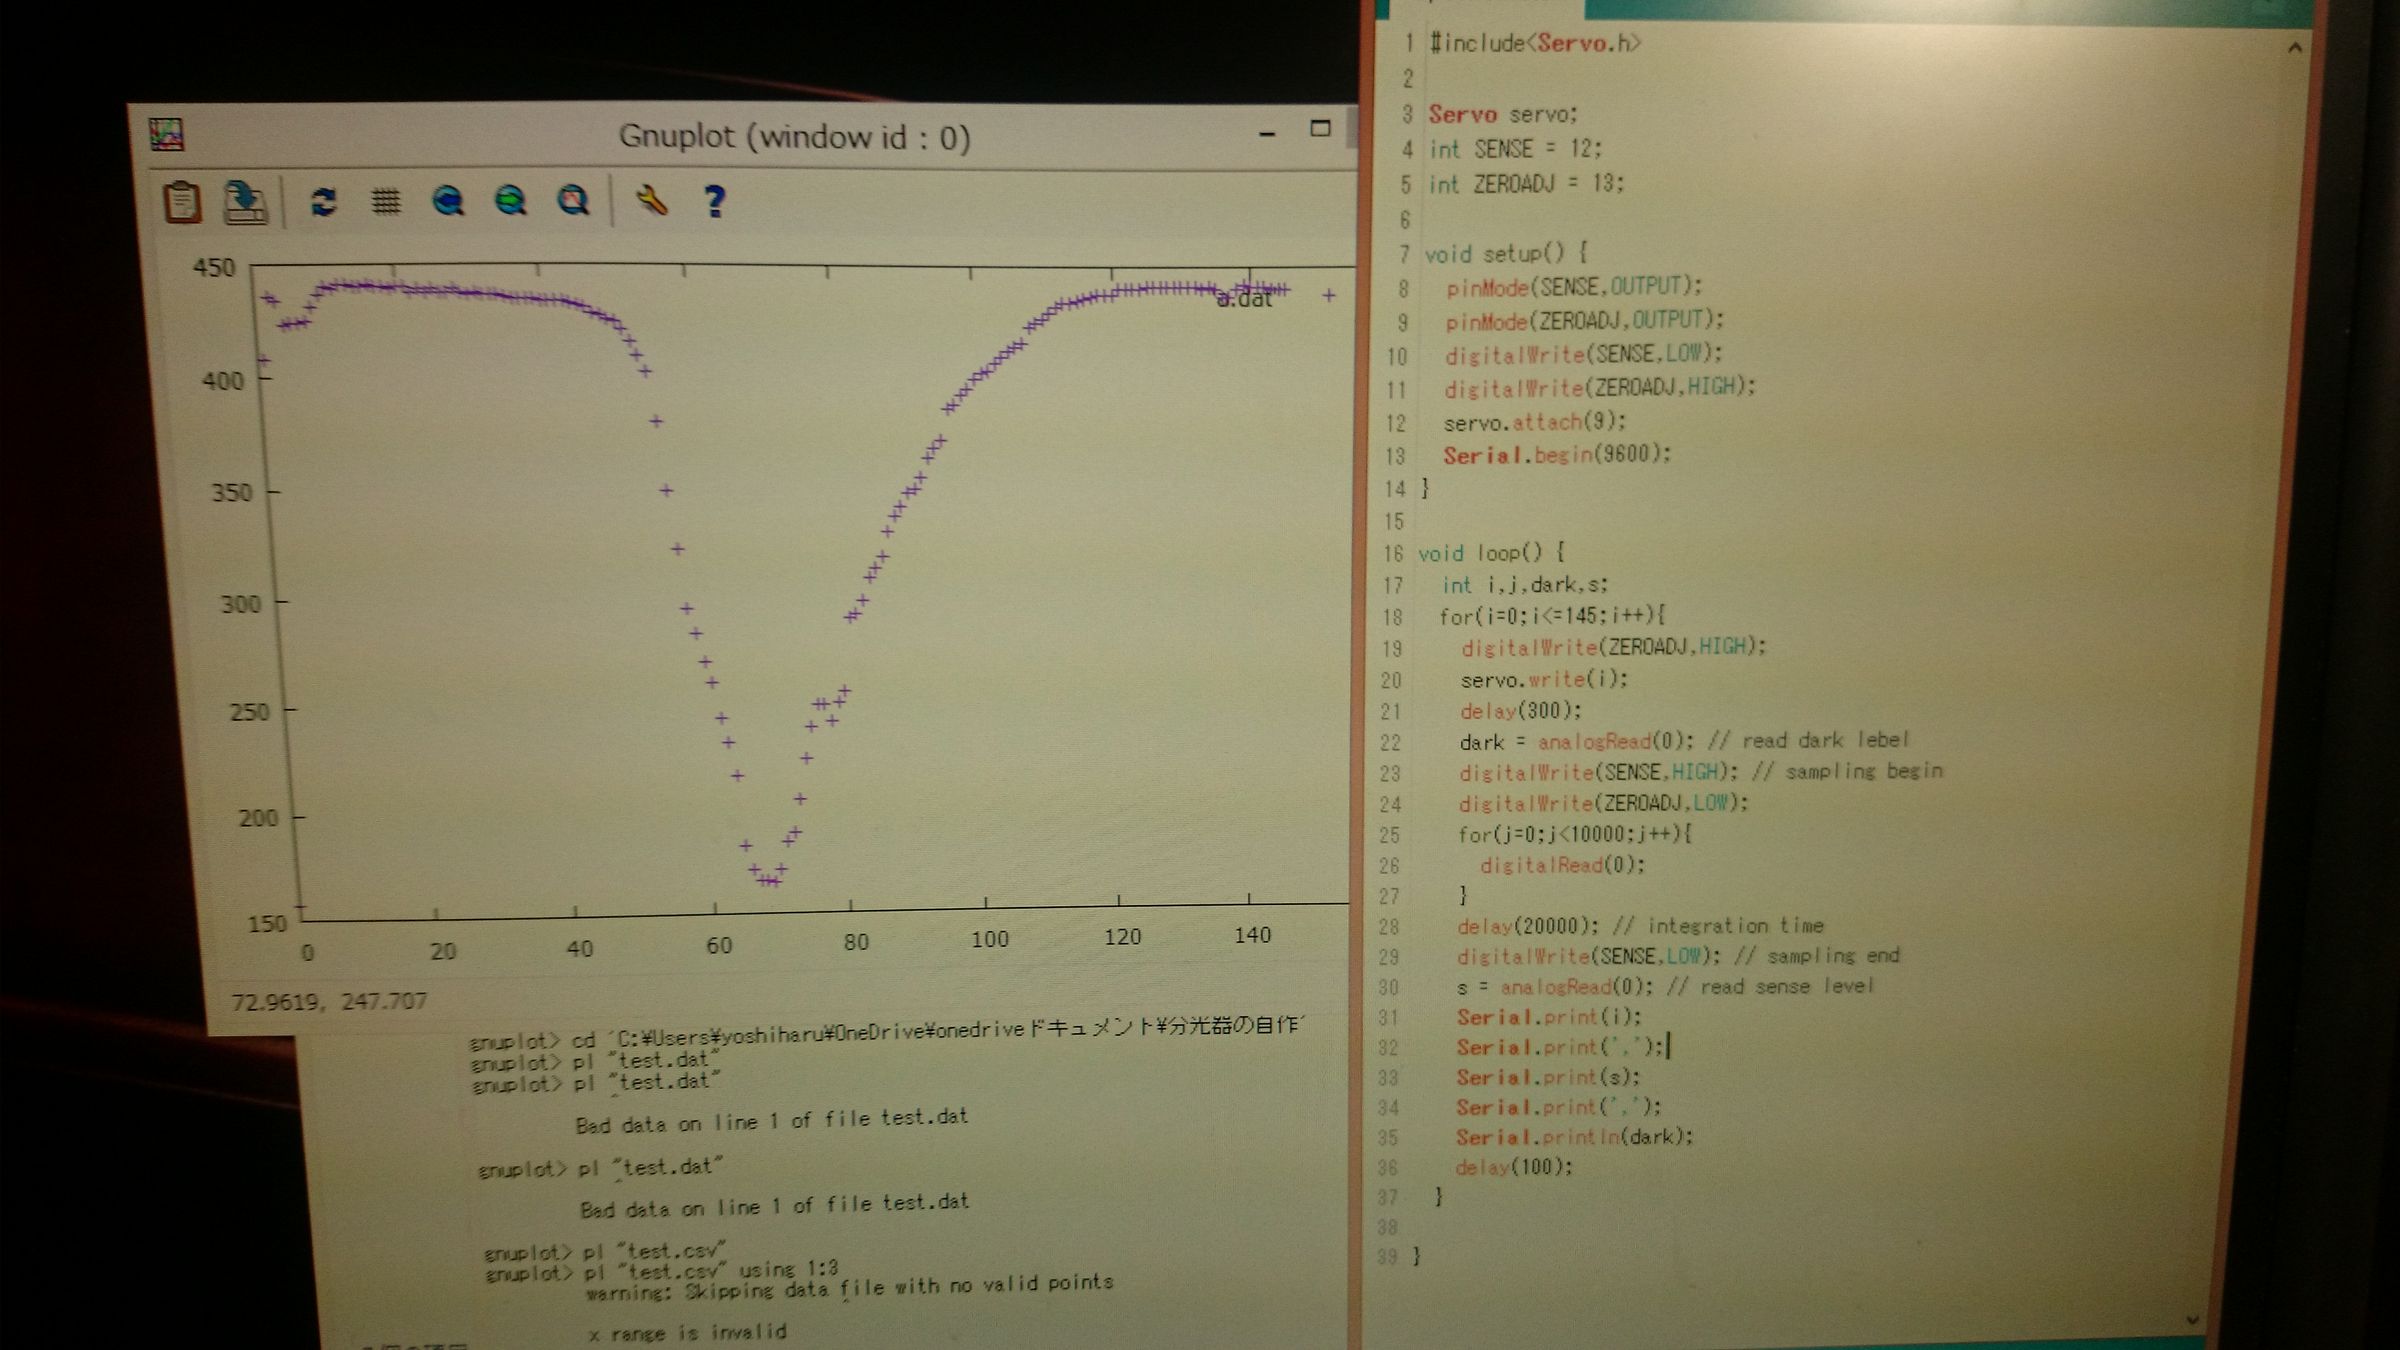The width and height of the screenshot is (2400, 1350).
Task: Click the lowest data point of the dip
Action: [x=768, y=880]
